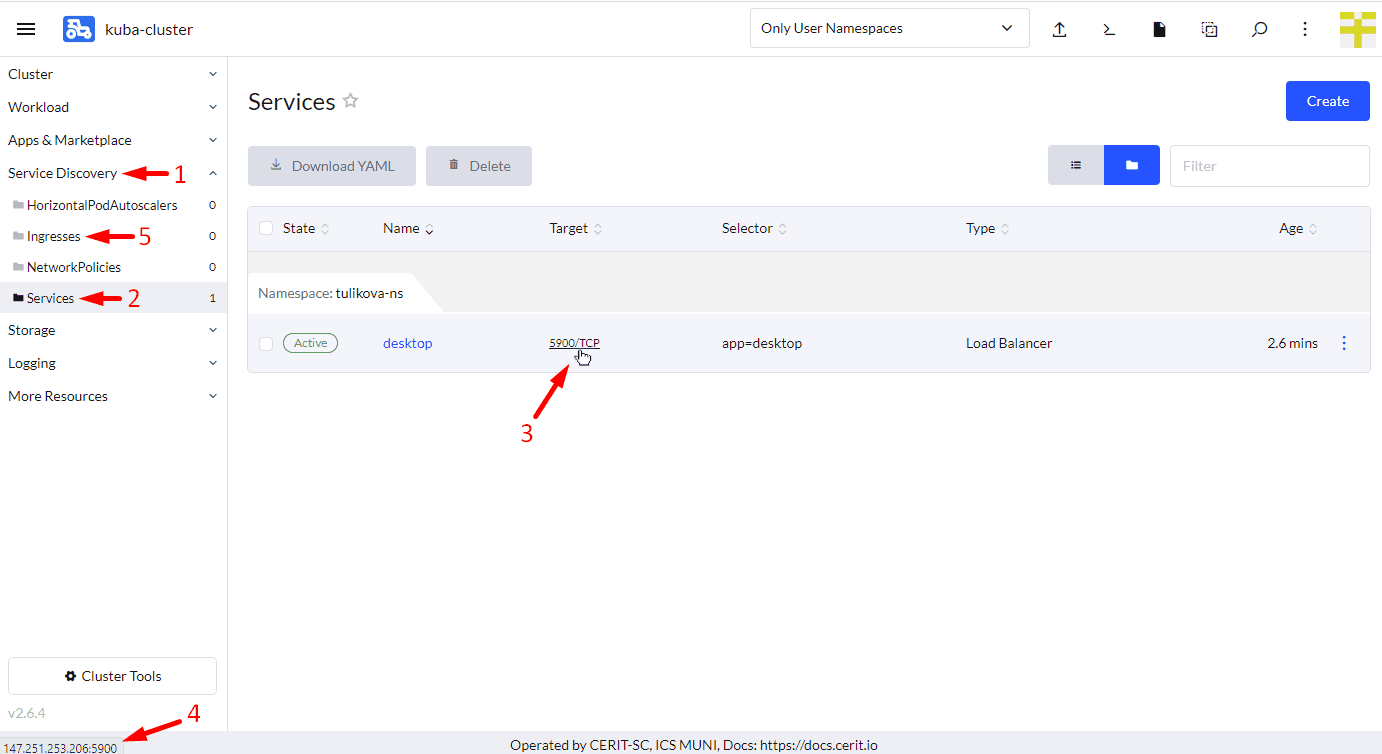Click the blue Create button

tap(1327, 101)
